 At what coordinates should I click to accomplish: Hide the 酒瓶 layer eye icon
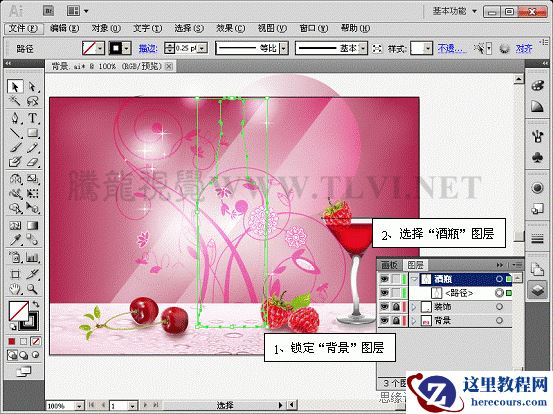[x=384, y=279]
